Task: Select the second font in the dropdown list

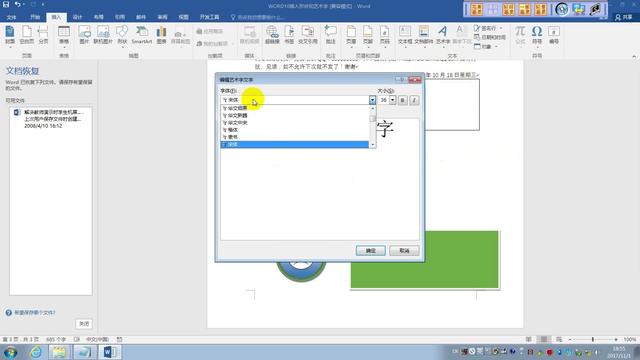Action: (294, 116)
